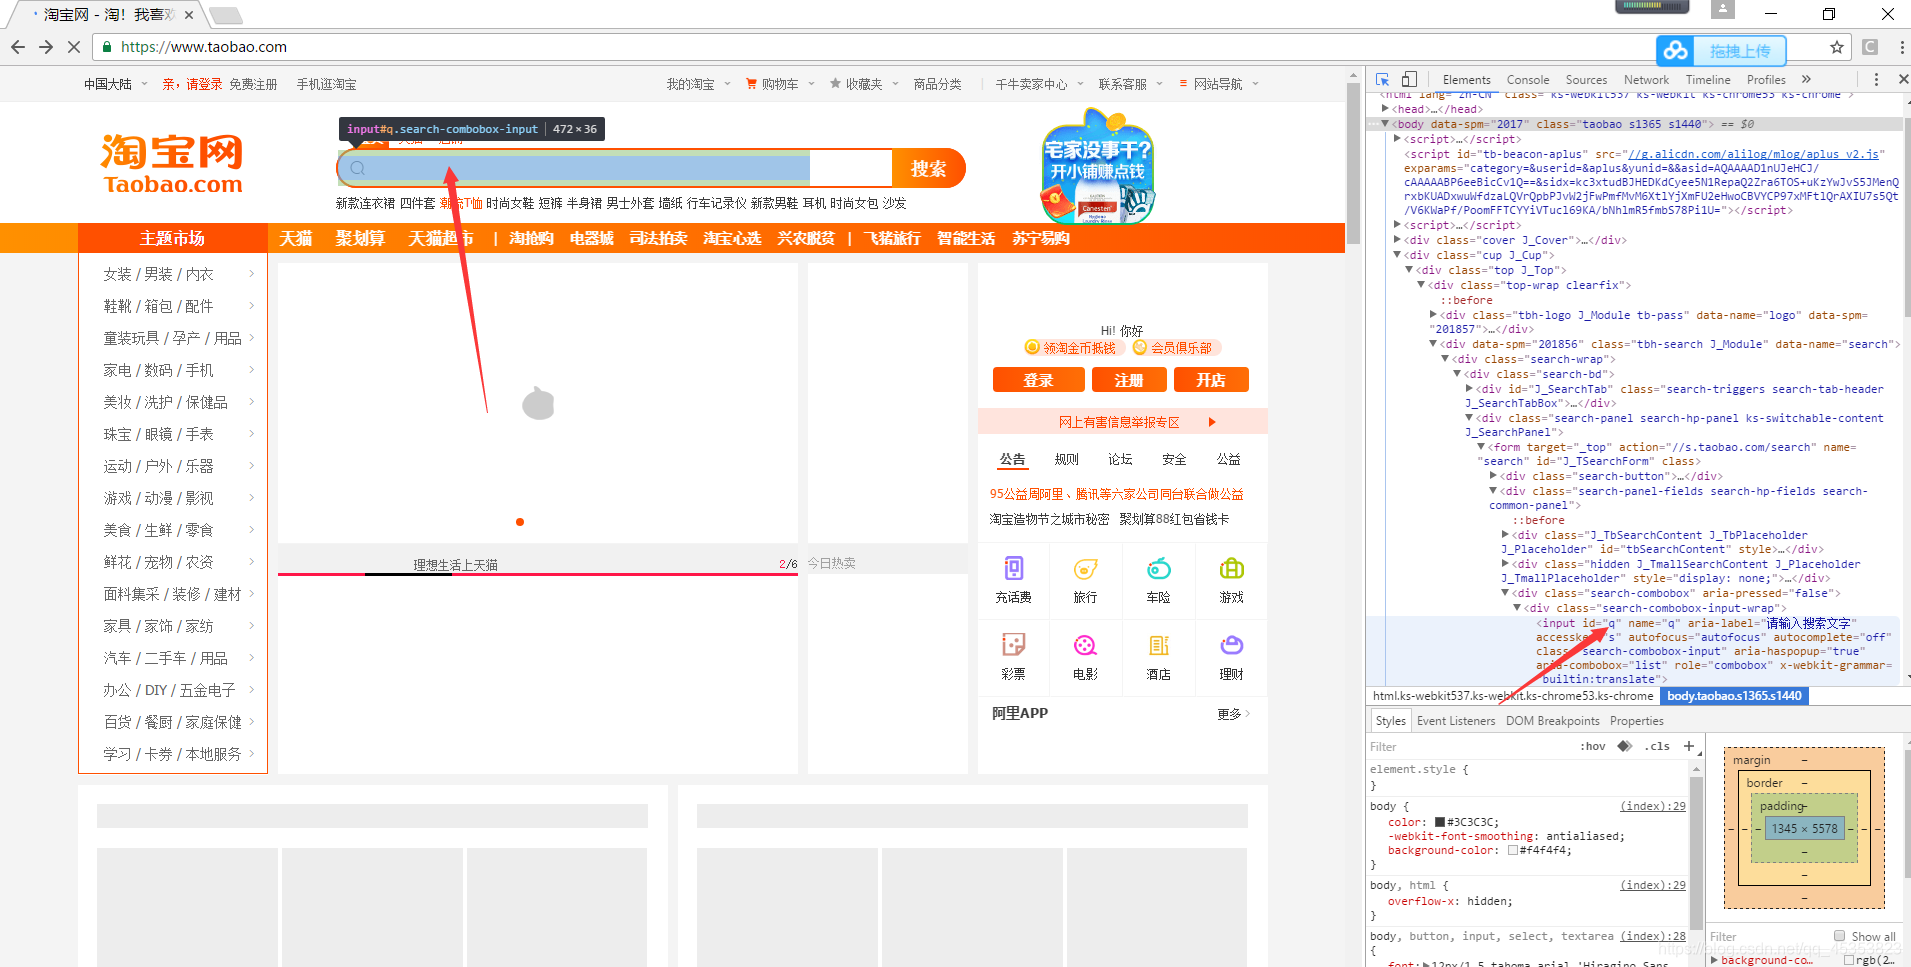
Task: Focus the Styles Filter input
Action: click(1470, 746)
